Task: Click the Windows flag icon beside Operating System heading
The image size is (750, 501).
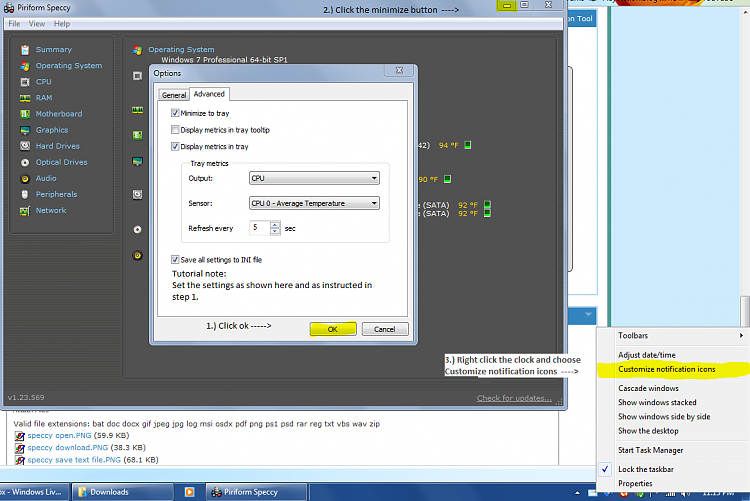Action: pyautogui.click(x=138, y=50)
